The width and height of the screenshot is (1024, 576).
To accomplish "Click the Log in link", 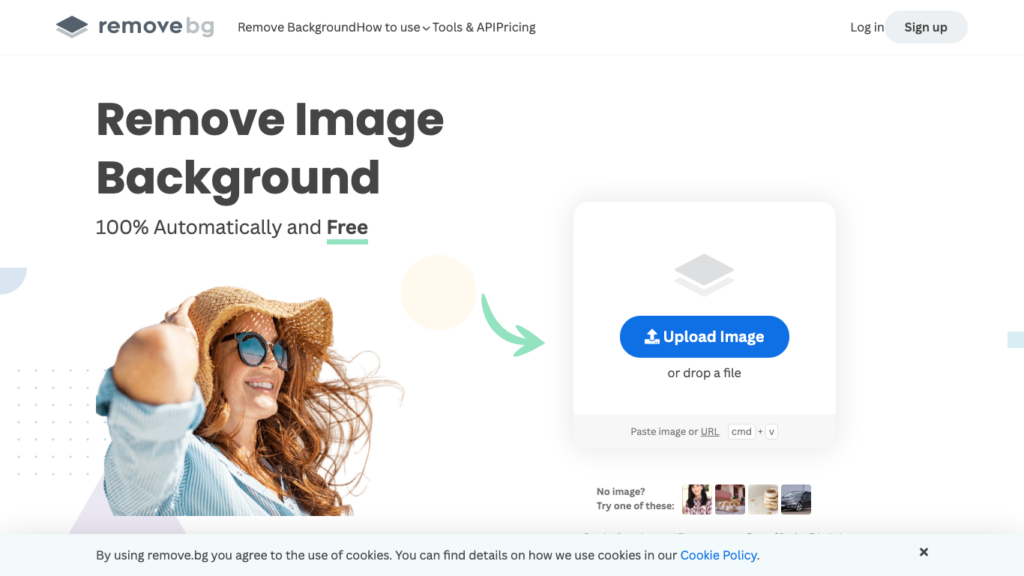I will pyautogui.click(x=866, y=27).
